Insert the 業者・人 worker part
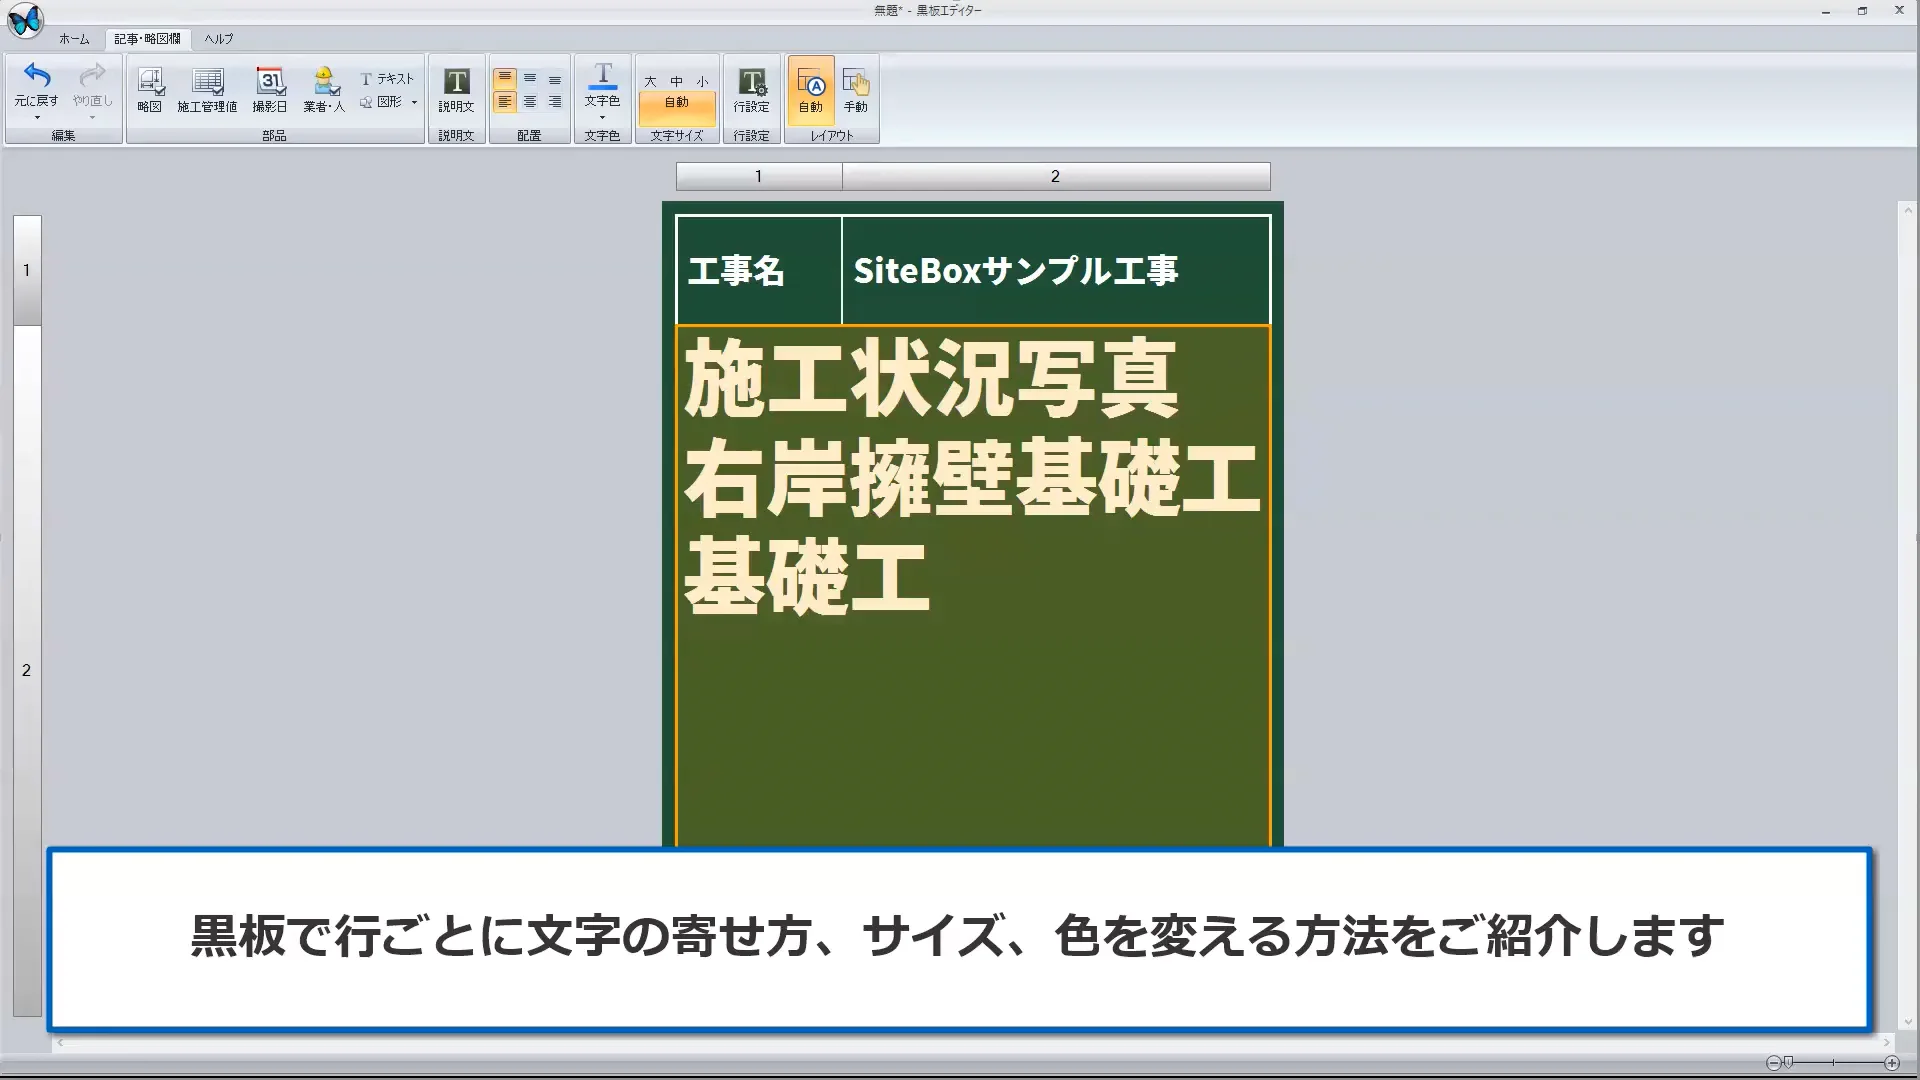Image resolution: width=1920 pixels, height=1080 pixels. pyautogui.click(x=324, y=90)
